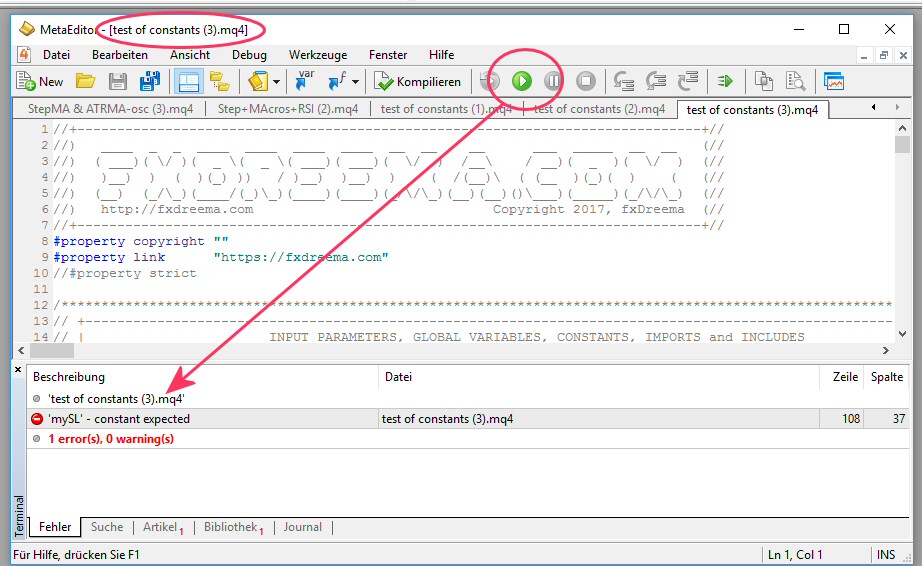Click the restart debugging circular icon
922x566 pixels.
click(490, 81)
